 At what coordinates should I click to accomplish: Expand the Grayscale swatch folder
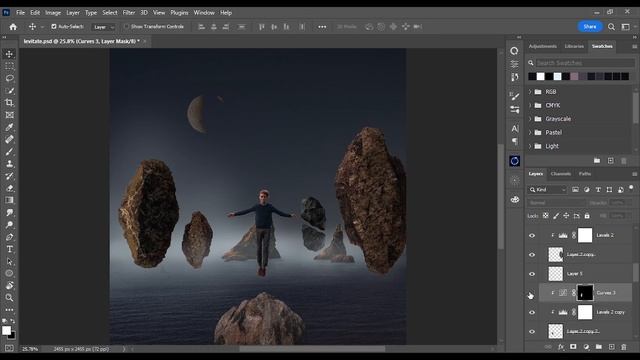coord(530,119)
